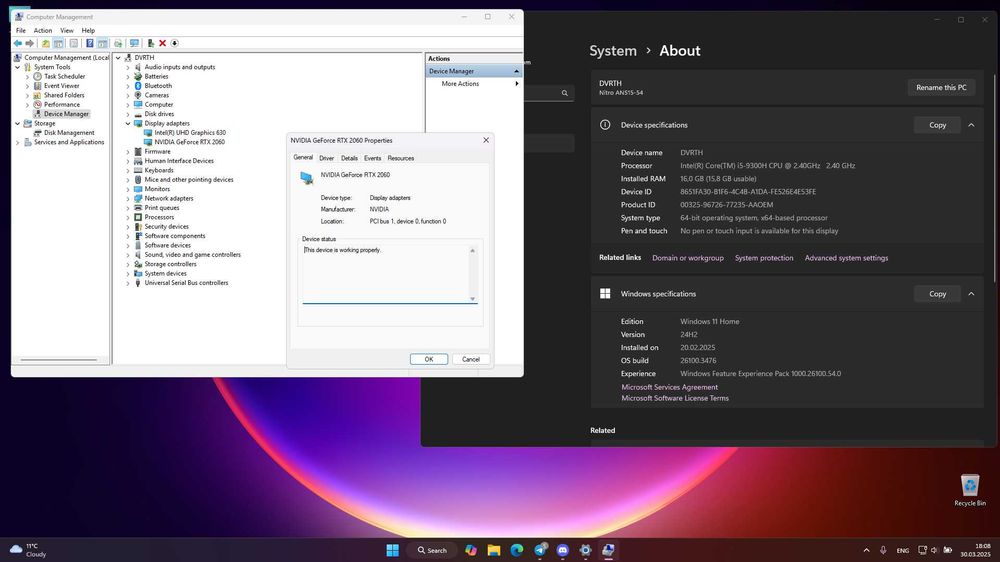1000x562 pixels.
Task: Click the search magnifier in Settings window
Action: pyautogui.click(x=564, y=93)
